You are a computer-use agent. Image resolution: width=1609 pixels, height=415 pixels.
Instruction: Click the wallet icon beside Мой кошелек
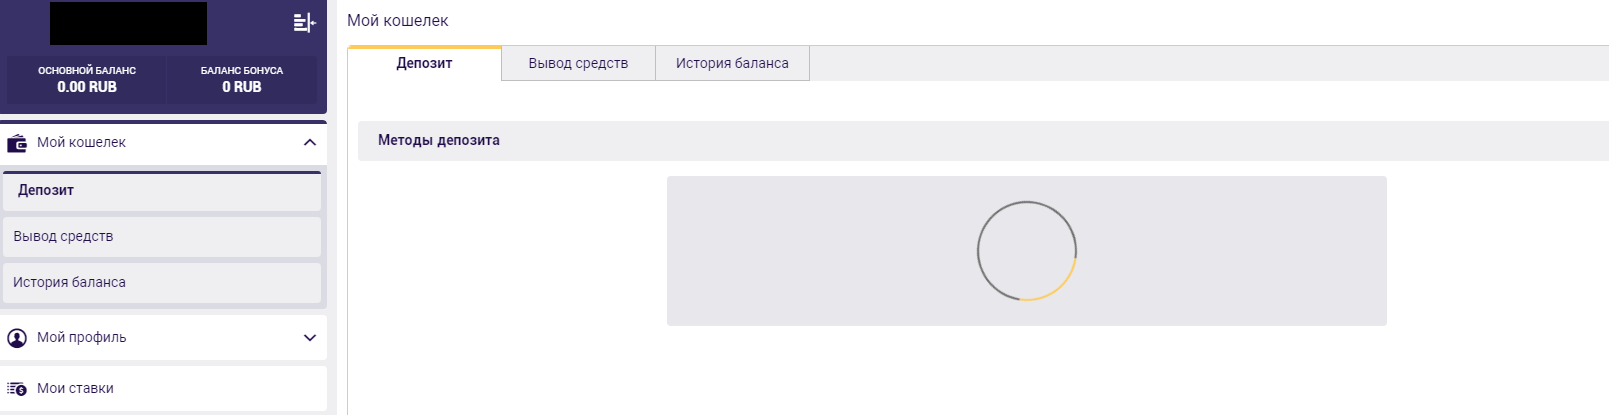coord(17,143)
